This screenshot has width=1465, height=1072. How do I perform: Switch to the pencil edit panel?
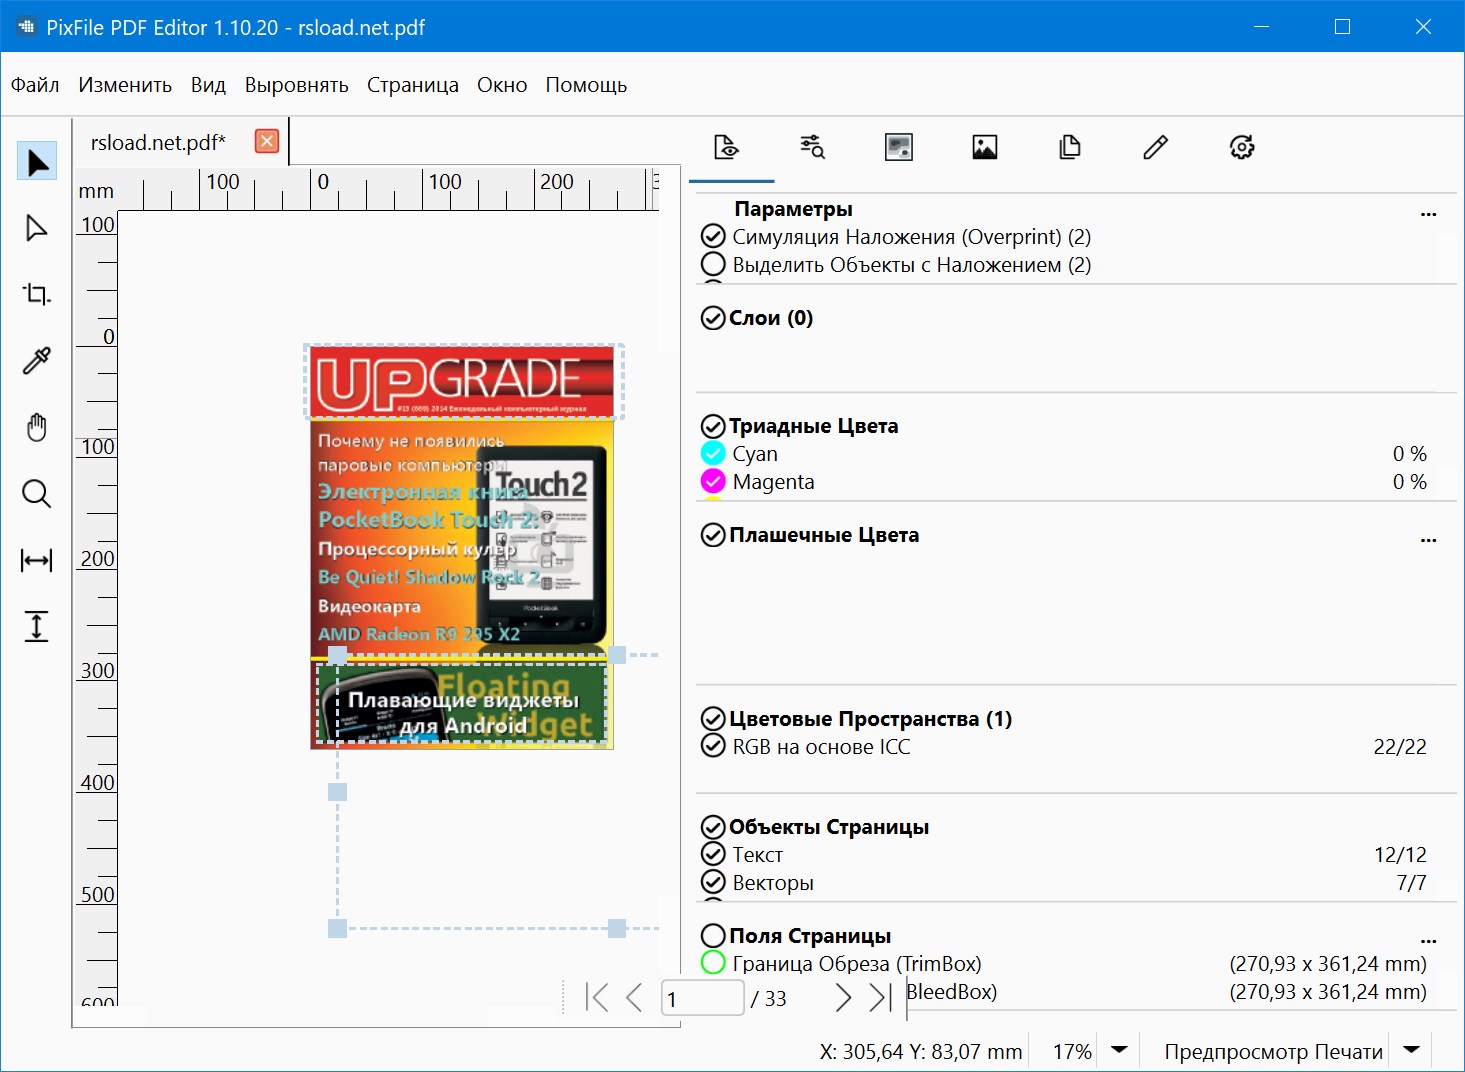click(x=1155, y=146)
